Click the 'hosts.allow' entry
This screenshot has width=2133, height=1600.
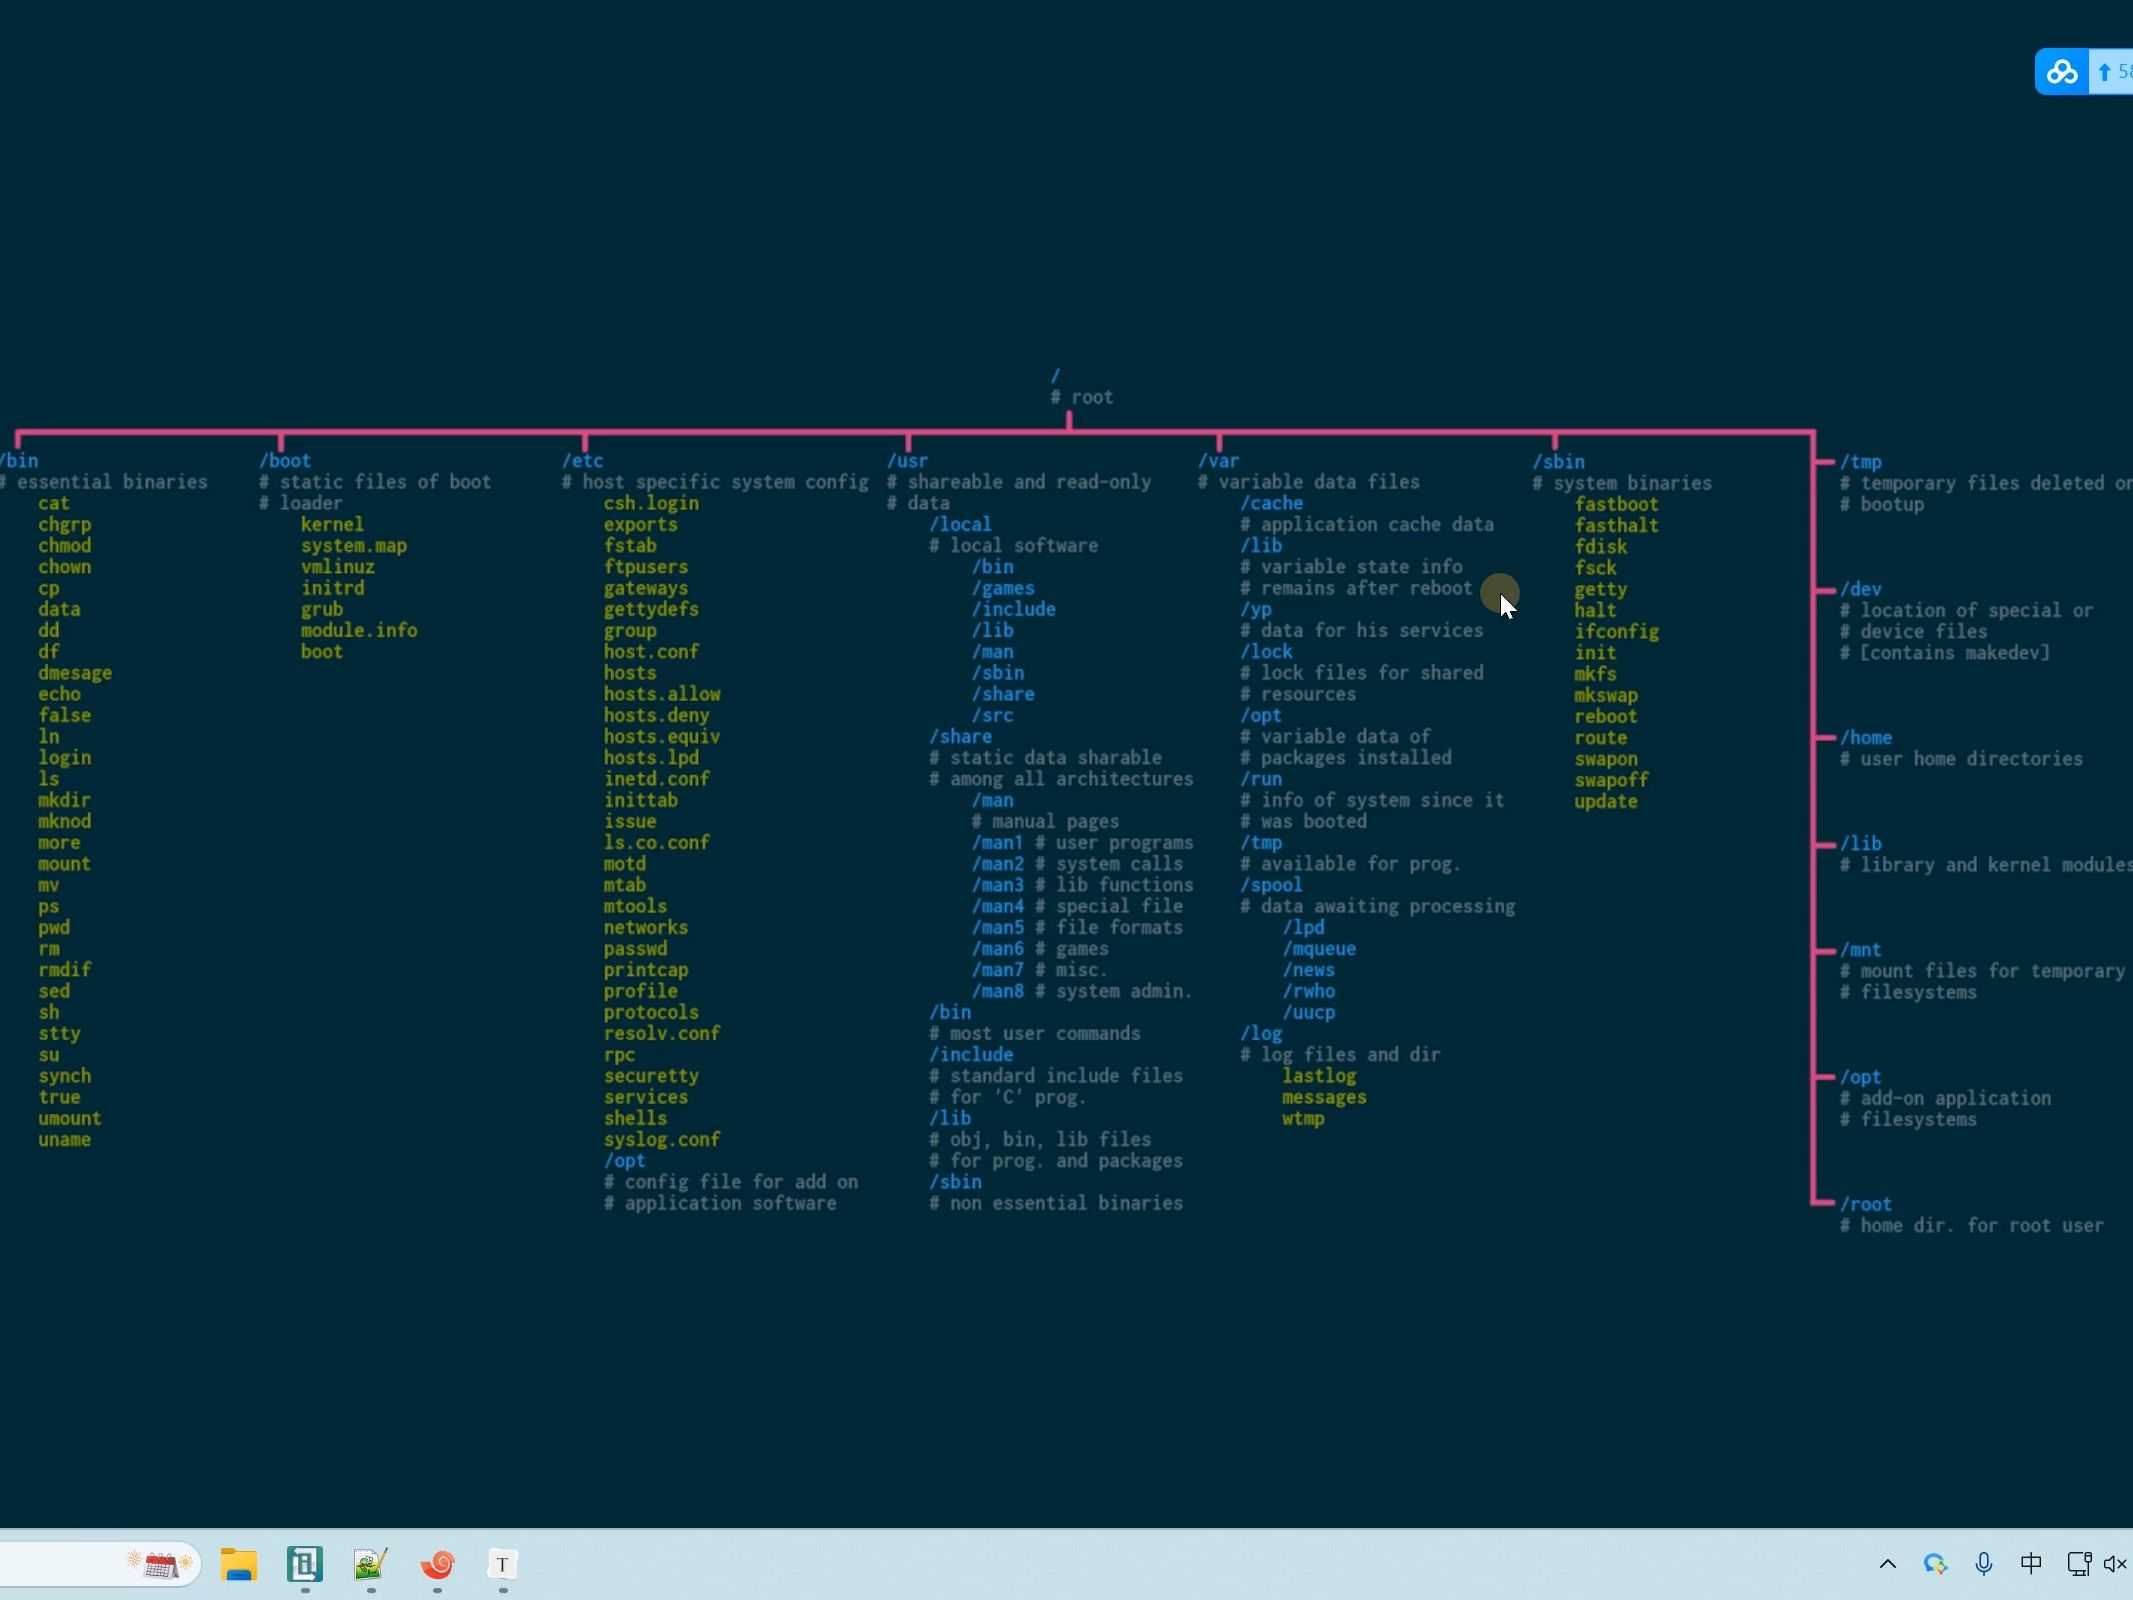(x=662, y=694)
